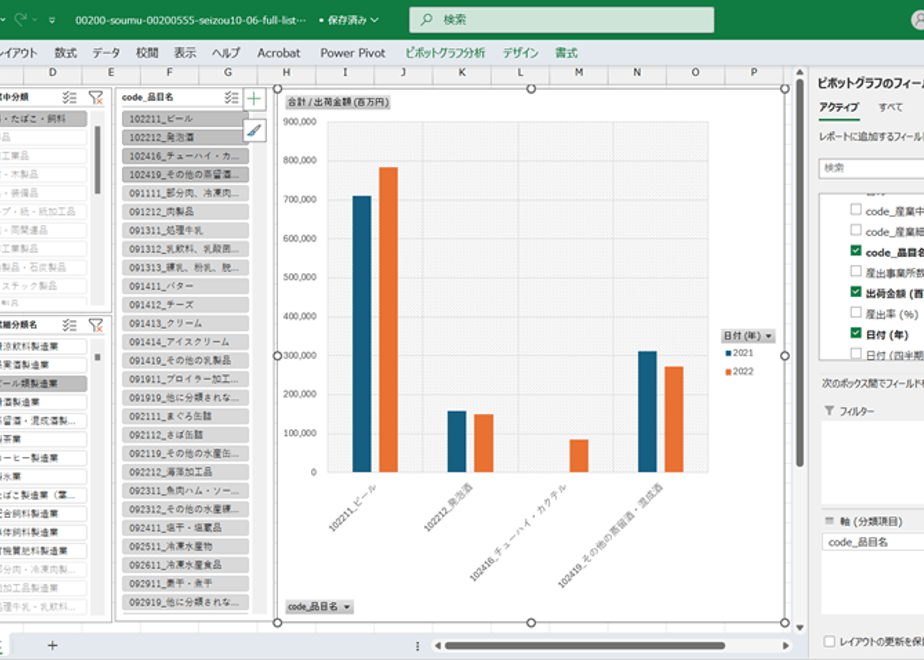
Task: Uncheck the 出荷金額 field checkbox
Action: coord(856,292)
